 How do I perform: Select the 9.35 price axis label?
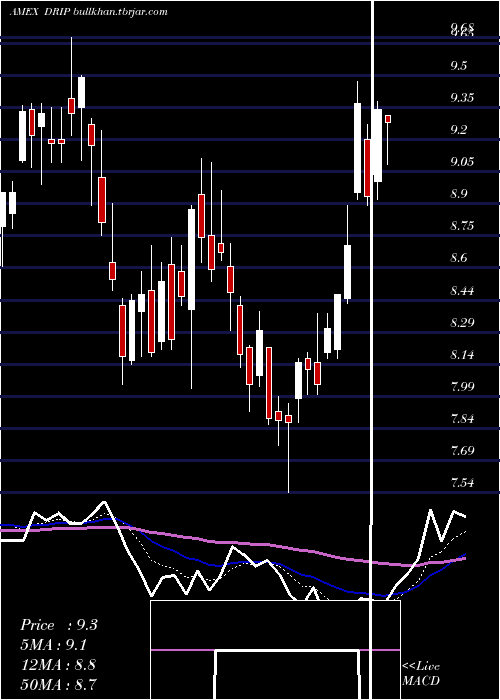[462, 98]
